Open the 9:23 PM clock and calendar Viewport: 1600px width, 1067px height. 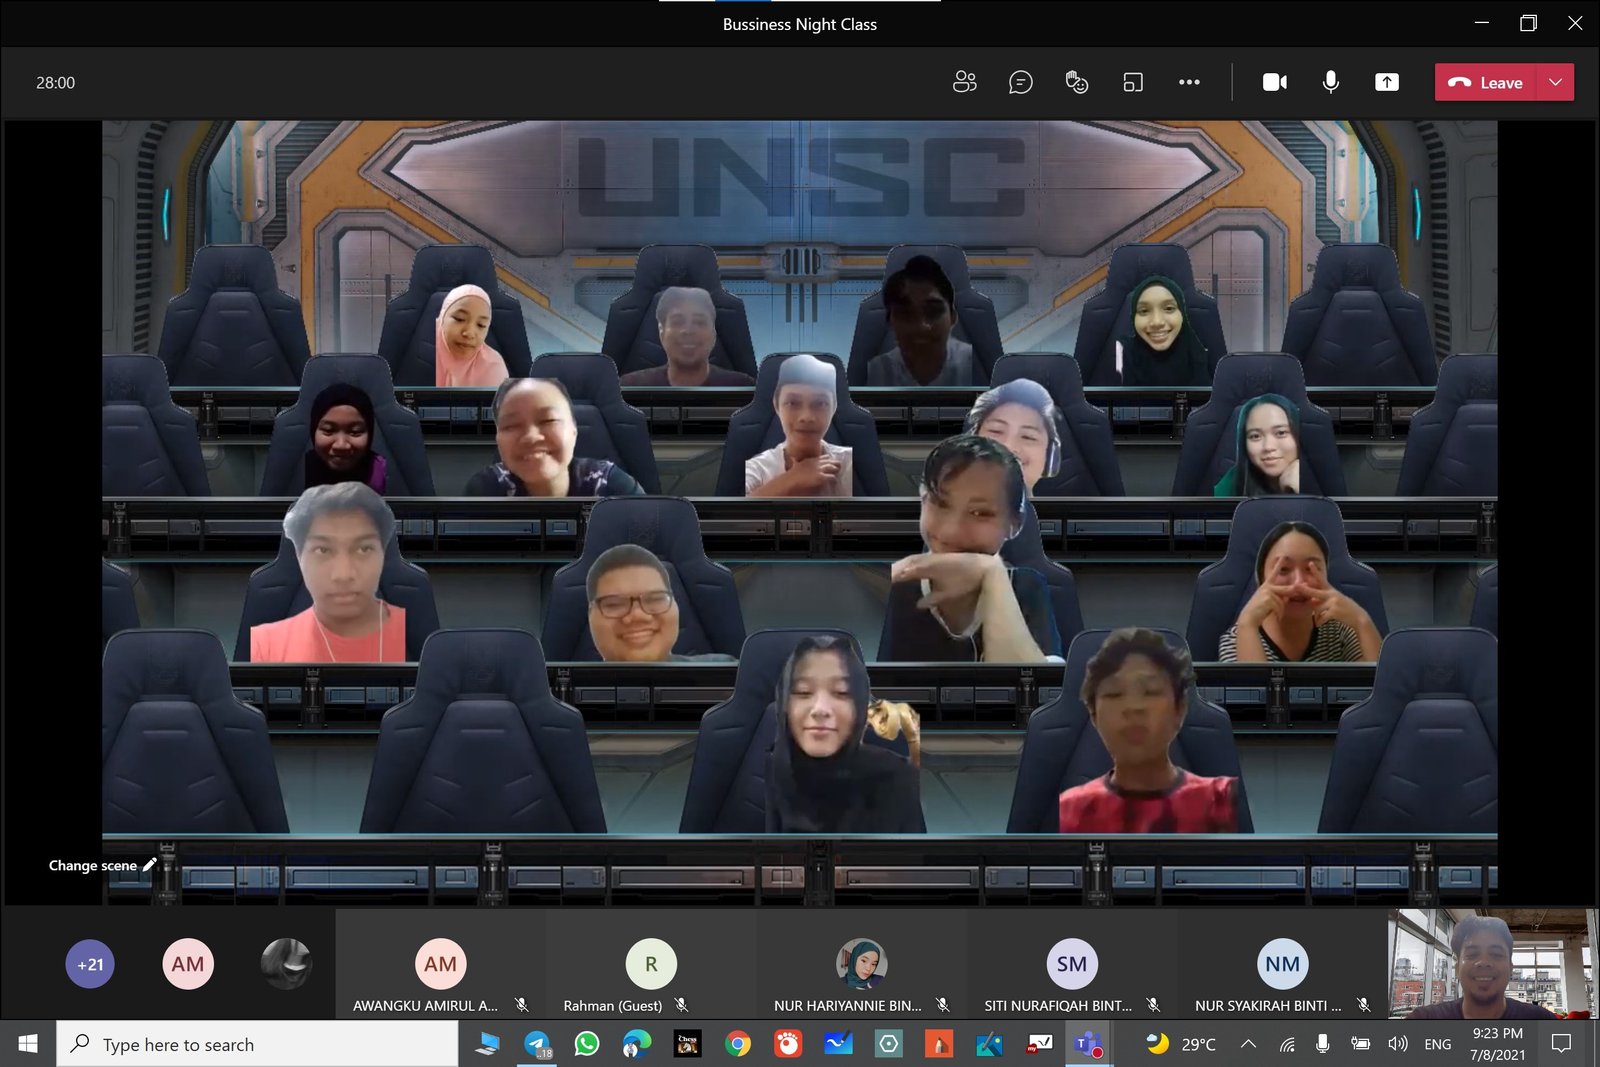pos(1497,1044)
